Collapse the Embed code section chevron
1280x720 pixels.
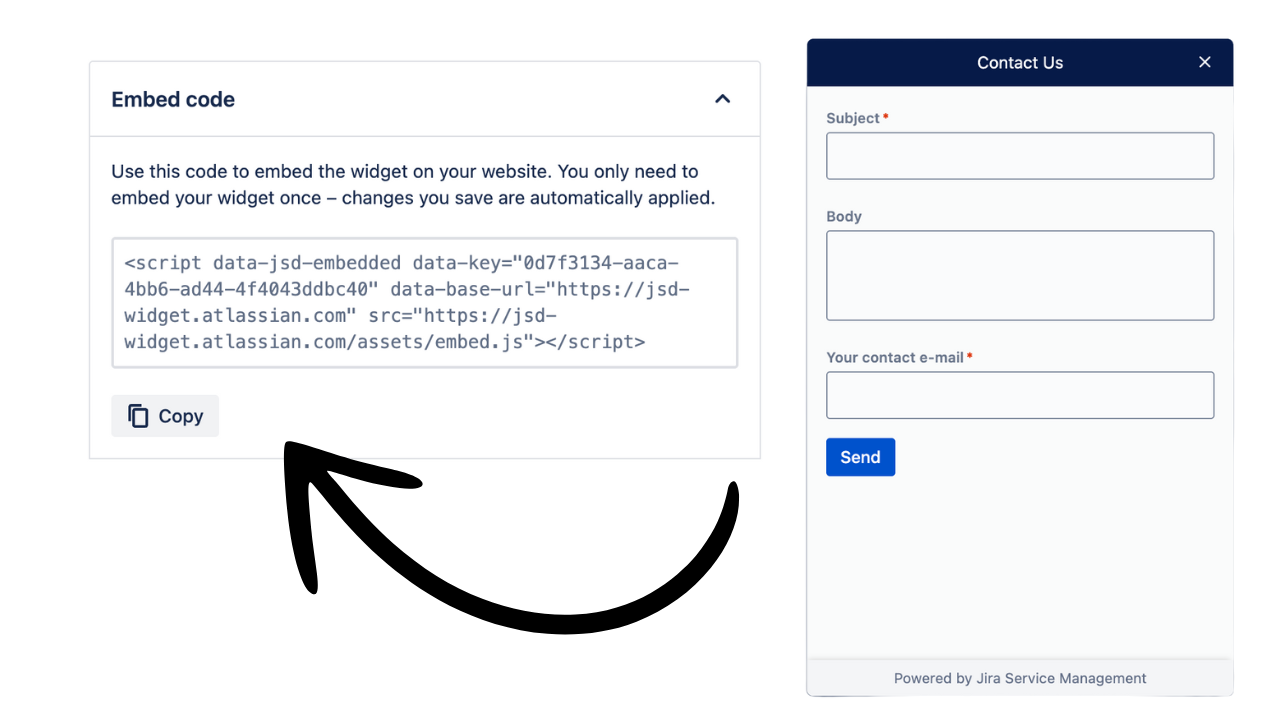click(723, 99)
